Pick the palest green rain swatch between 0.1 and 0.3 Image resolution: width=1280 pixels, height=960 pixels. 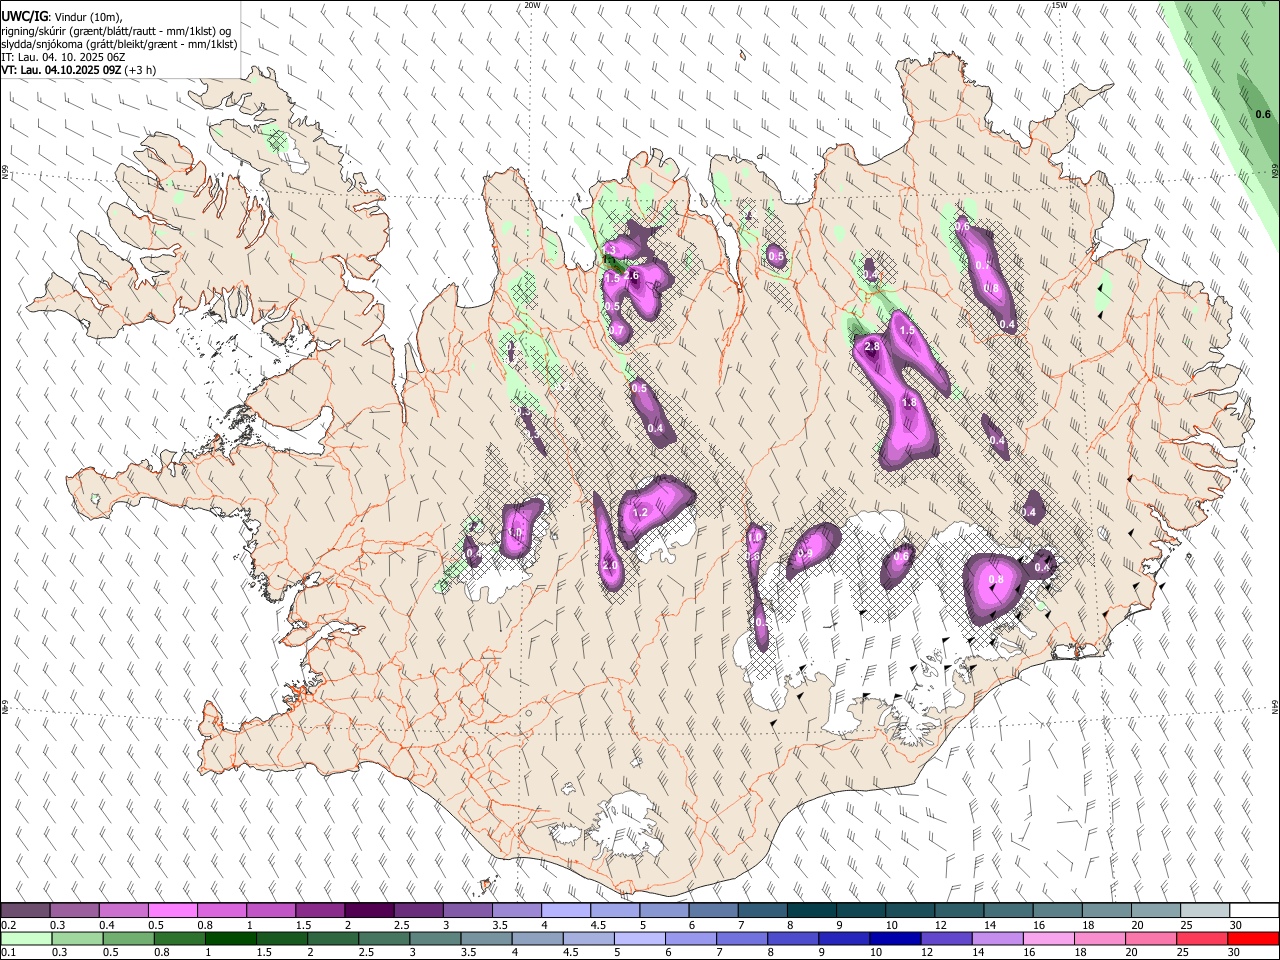click(x=26, y=938)
